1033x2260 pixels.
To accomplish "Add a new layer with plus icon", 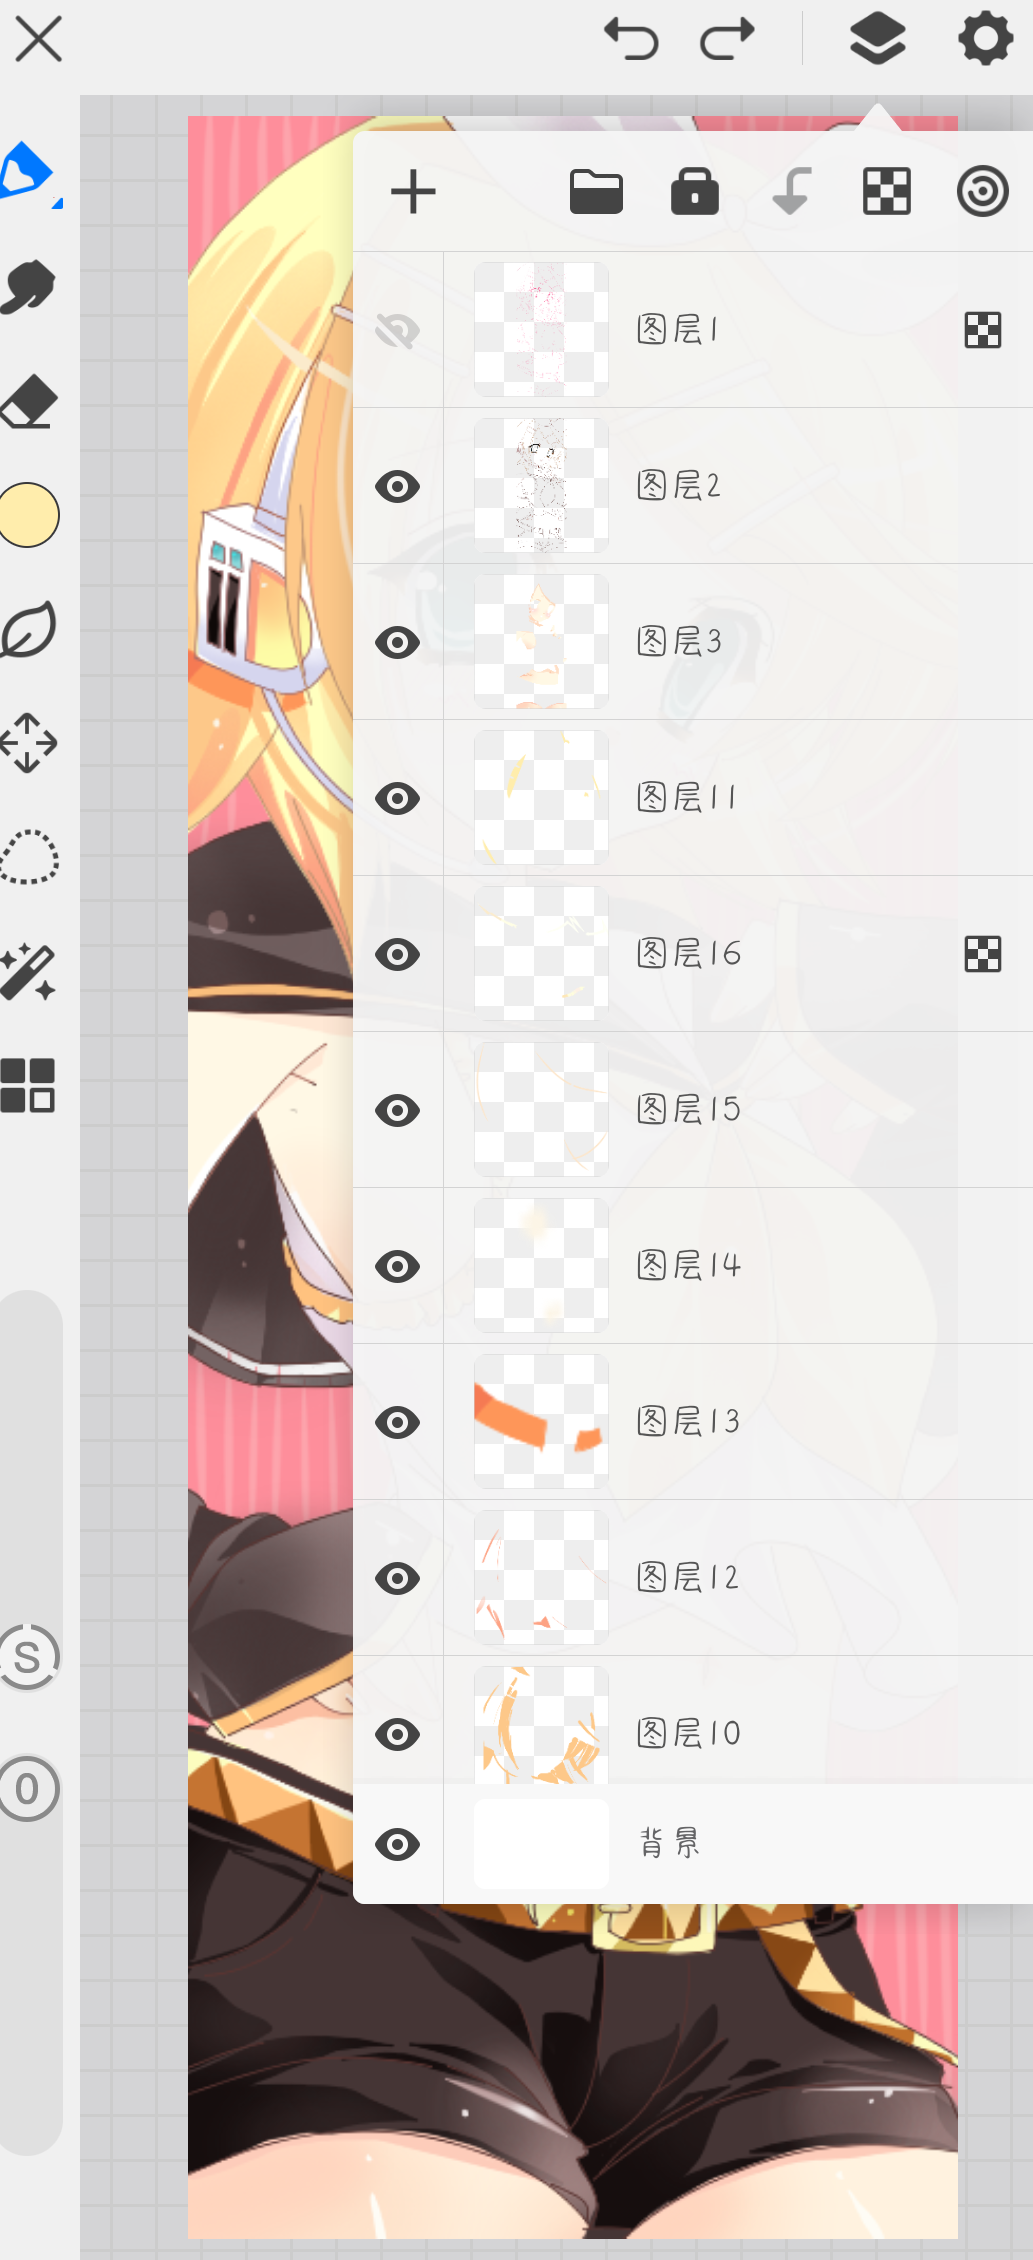I will tap(413, 192).
